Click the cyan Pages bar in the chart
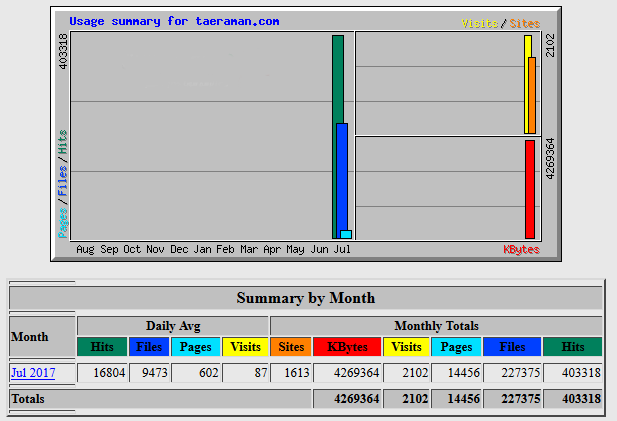The image size is (617, 421). (346, 235)
